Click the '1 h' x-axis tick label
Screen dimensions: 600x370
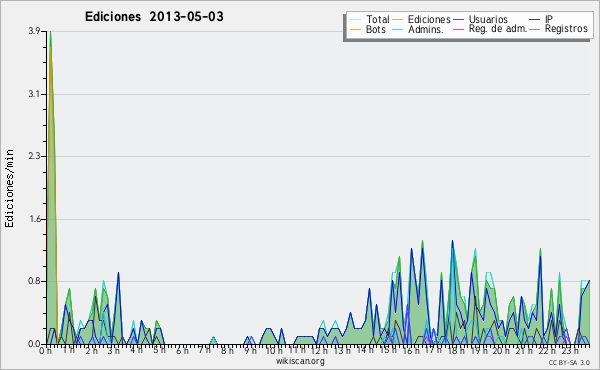[x=68, y=350]
